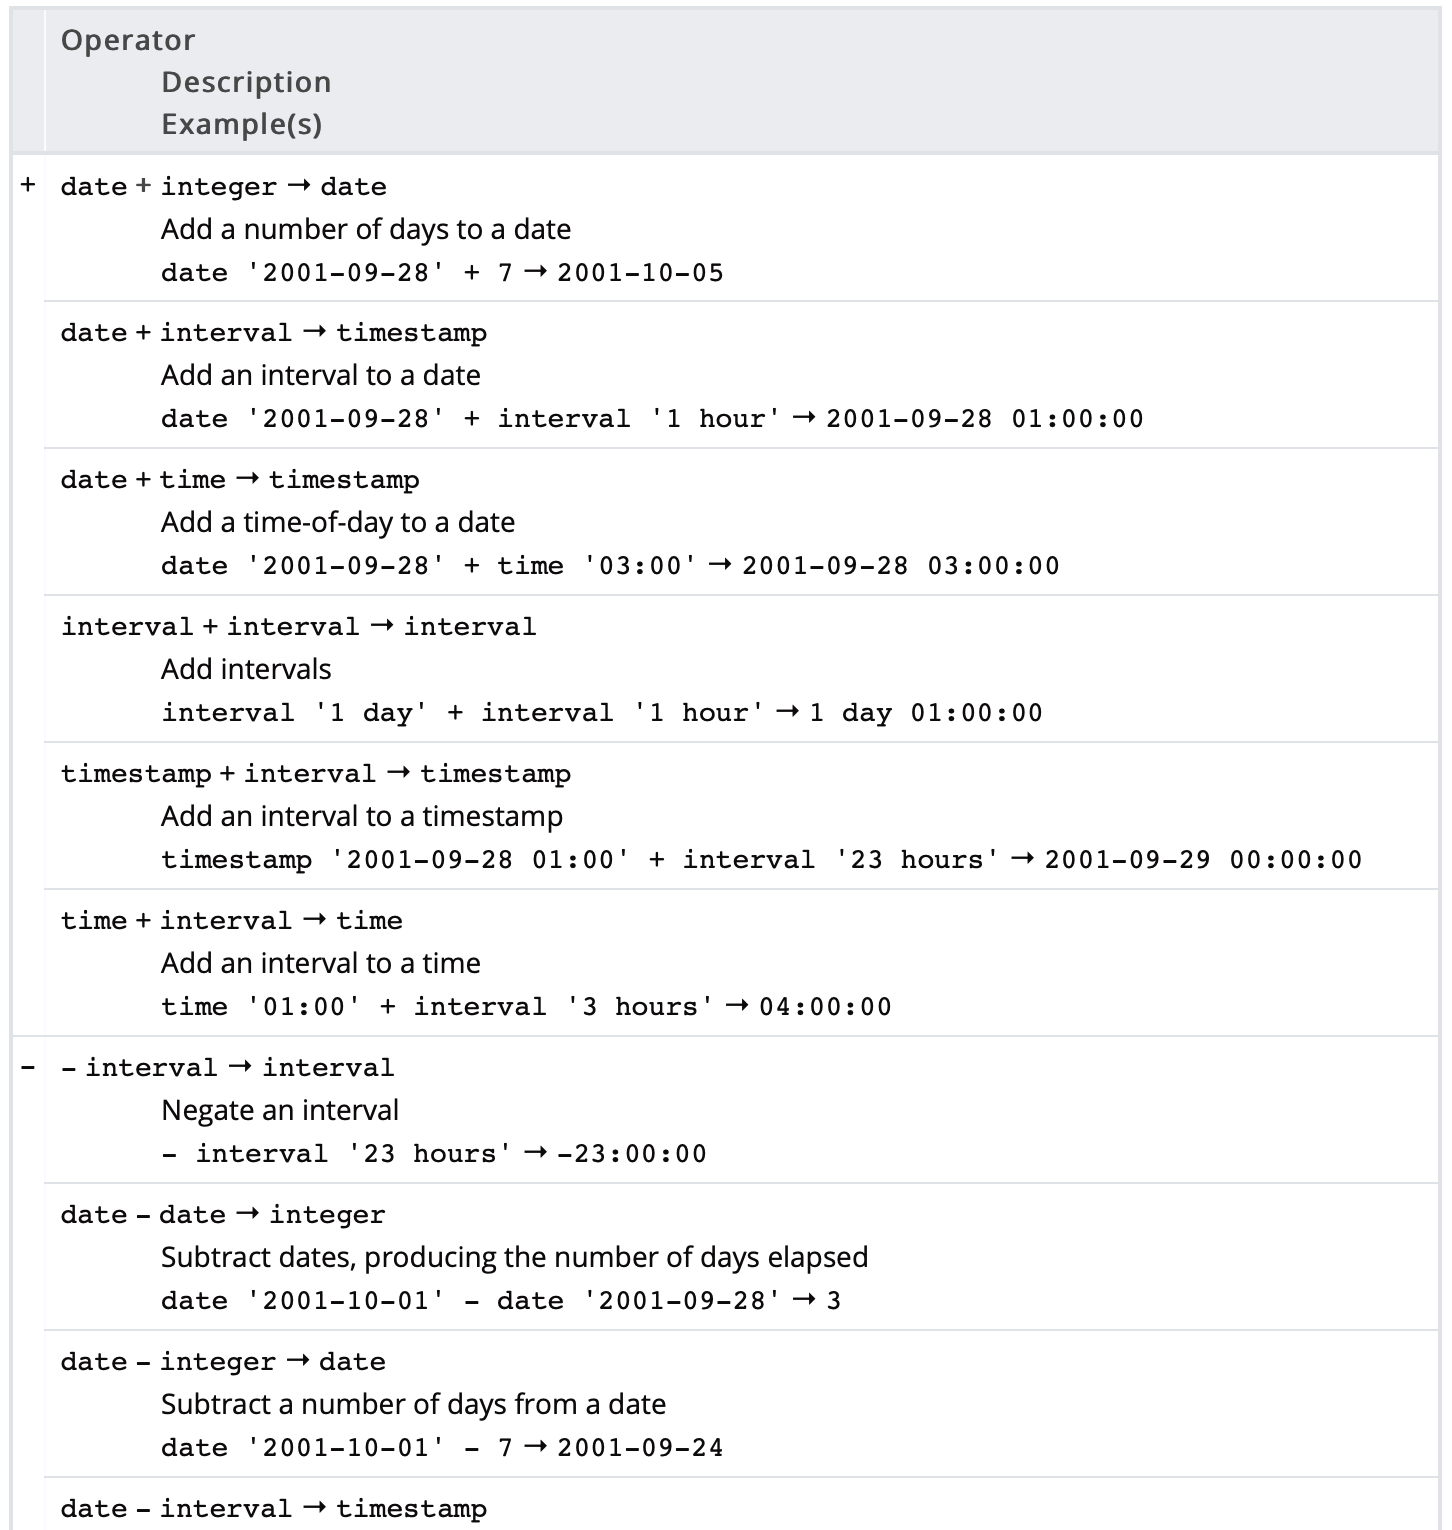Click 'Subtract a number of days from a date'
Screen dimensions: 1452x1530
click(x=413, y=1404)
